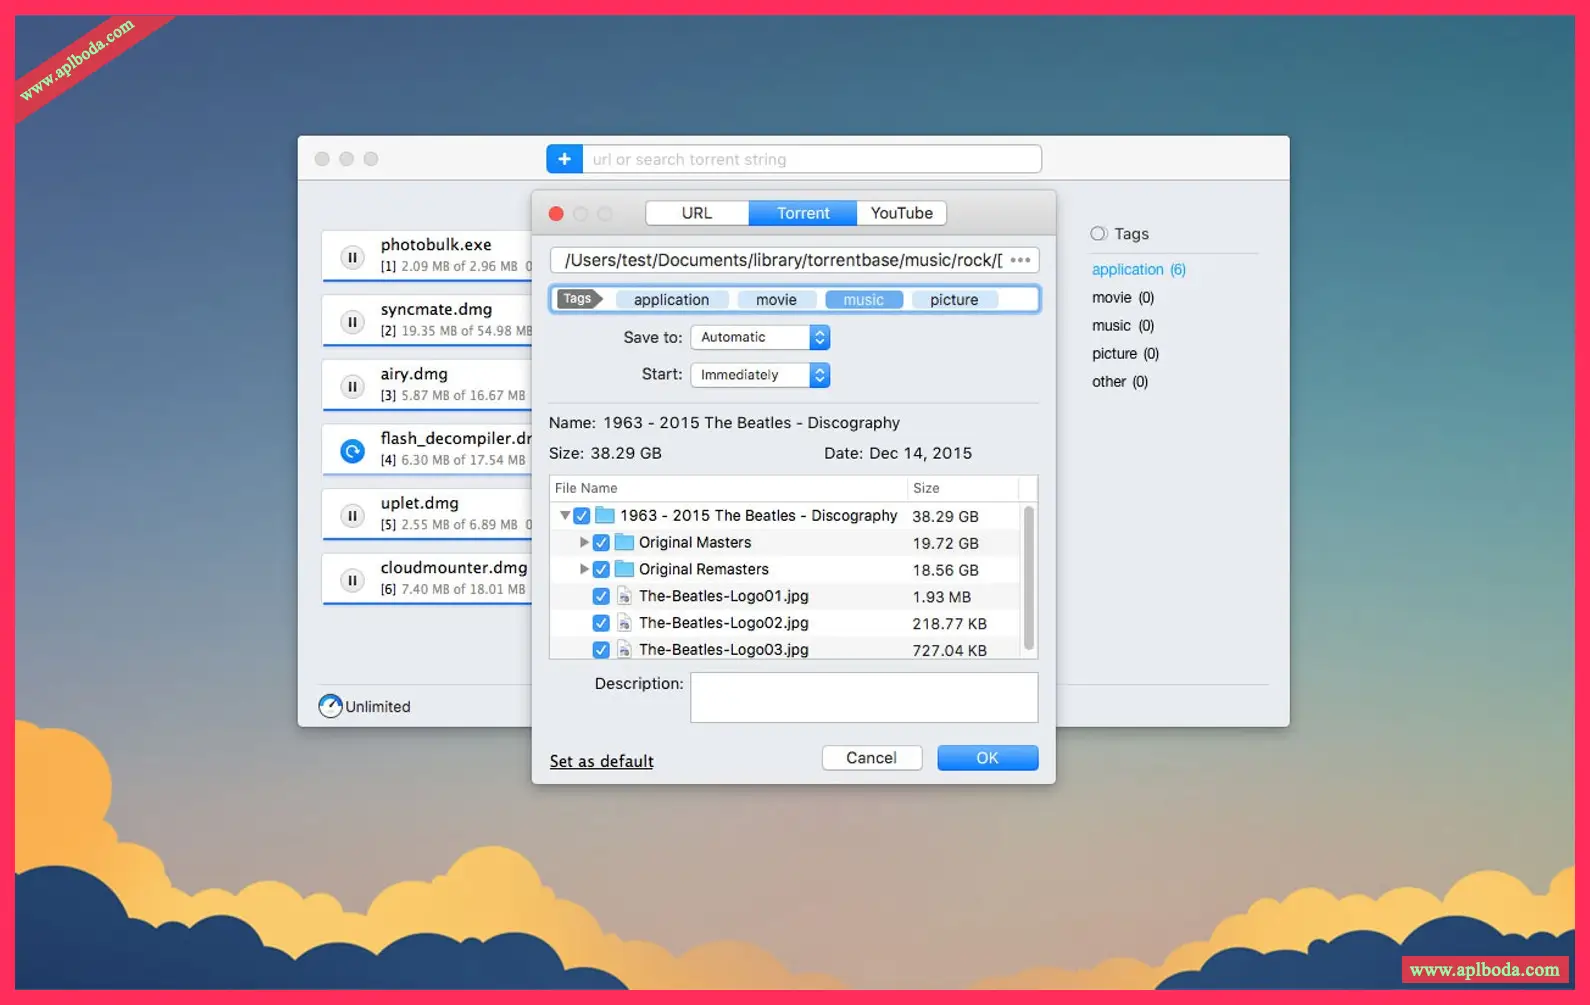The image size is (1590, 1005).
Task: Pause the syncmate.dmg download
Action: [352, 322]
